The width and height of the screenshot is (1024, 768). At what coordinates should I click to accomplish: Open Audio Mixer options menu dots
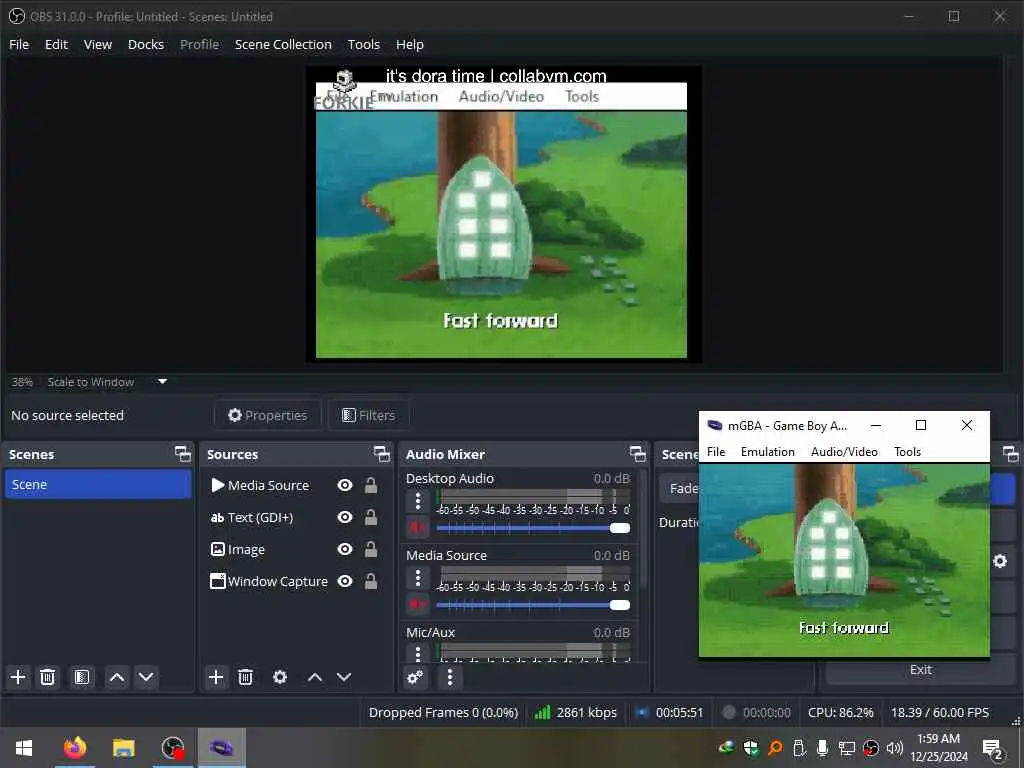[450, 677]
